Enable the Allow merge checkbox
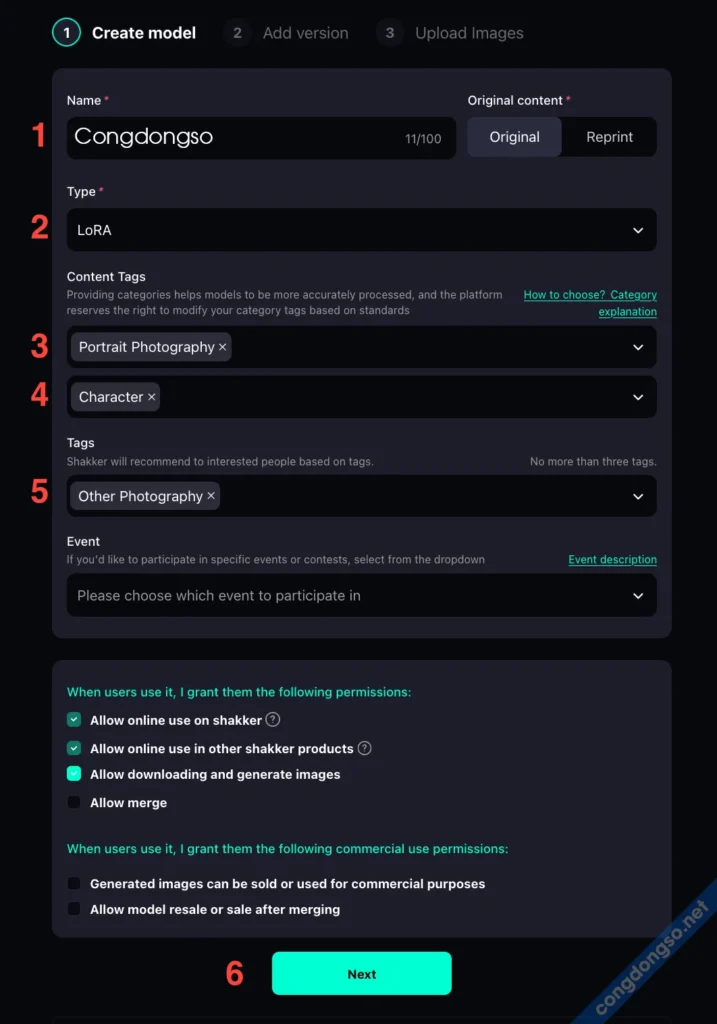717x1024 pixels. tap(74, 802)
